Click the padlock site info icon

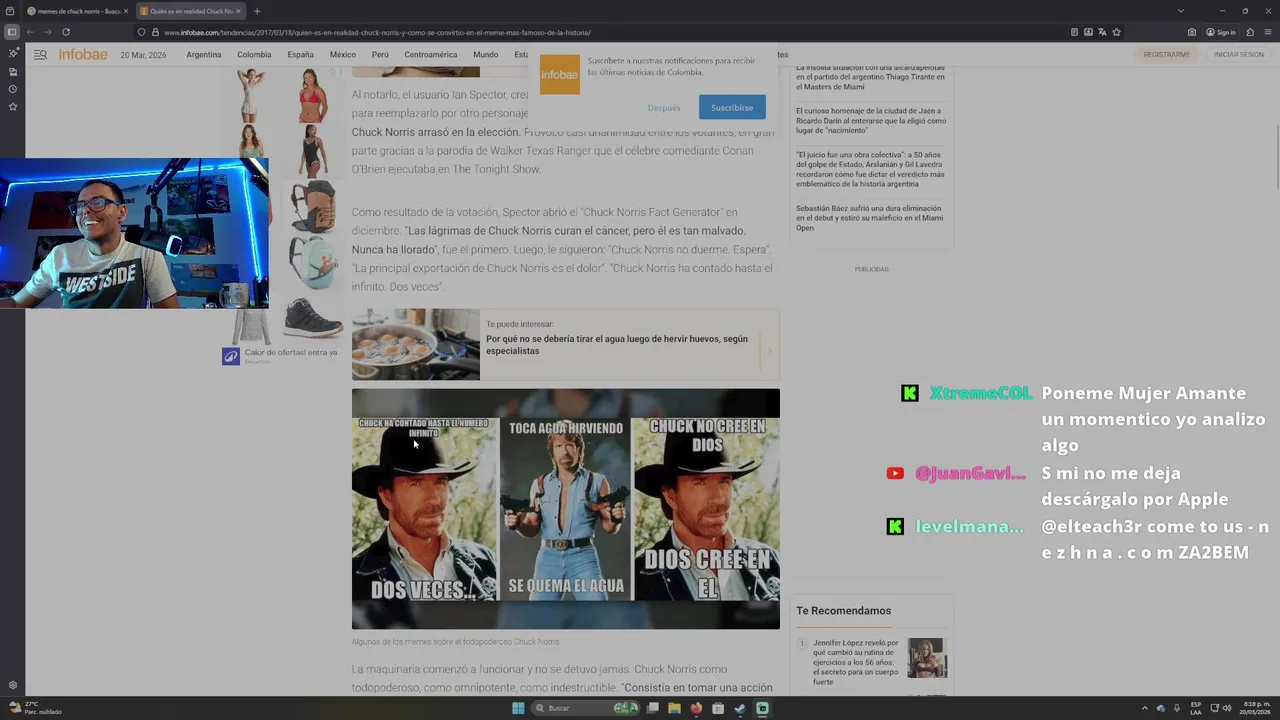click(x=155, y=32)
